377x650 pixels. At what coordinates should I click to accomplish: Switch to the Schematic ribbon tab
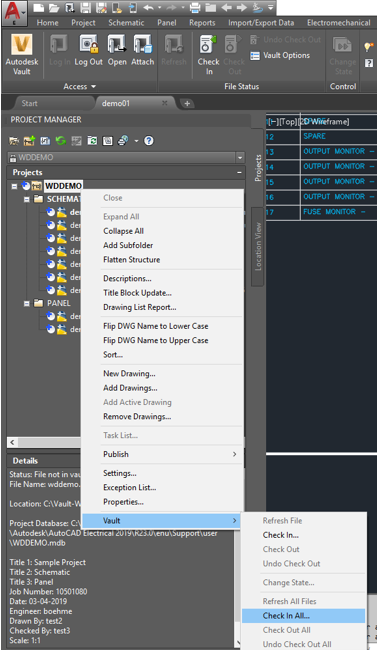tap(126, 23)
